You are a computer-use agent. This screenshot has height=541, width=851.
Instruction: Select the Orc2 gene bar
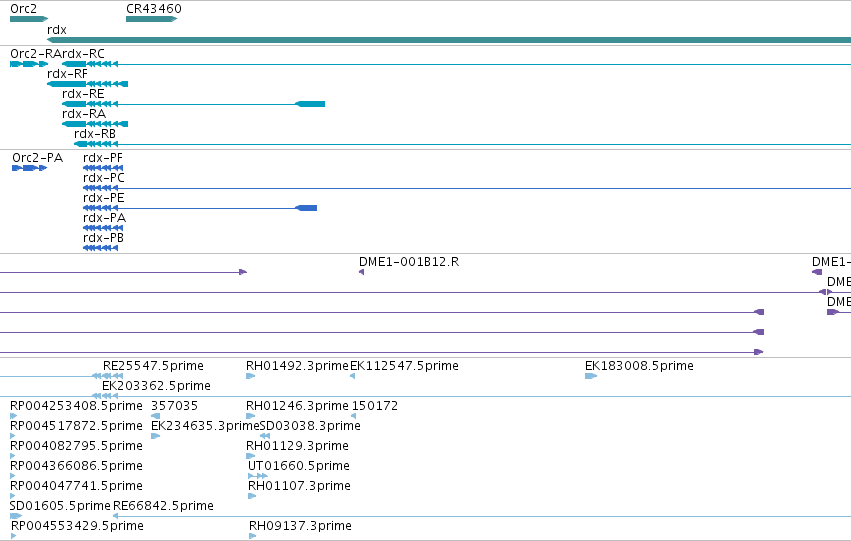(x=29, y=19)
